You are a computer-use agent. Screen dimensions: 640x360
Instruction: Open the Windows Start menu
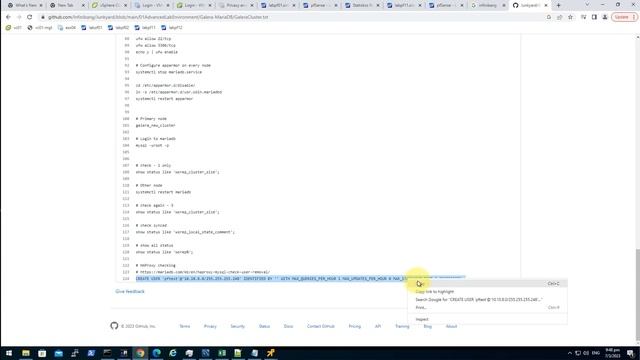click(x=9, y=353)
